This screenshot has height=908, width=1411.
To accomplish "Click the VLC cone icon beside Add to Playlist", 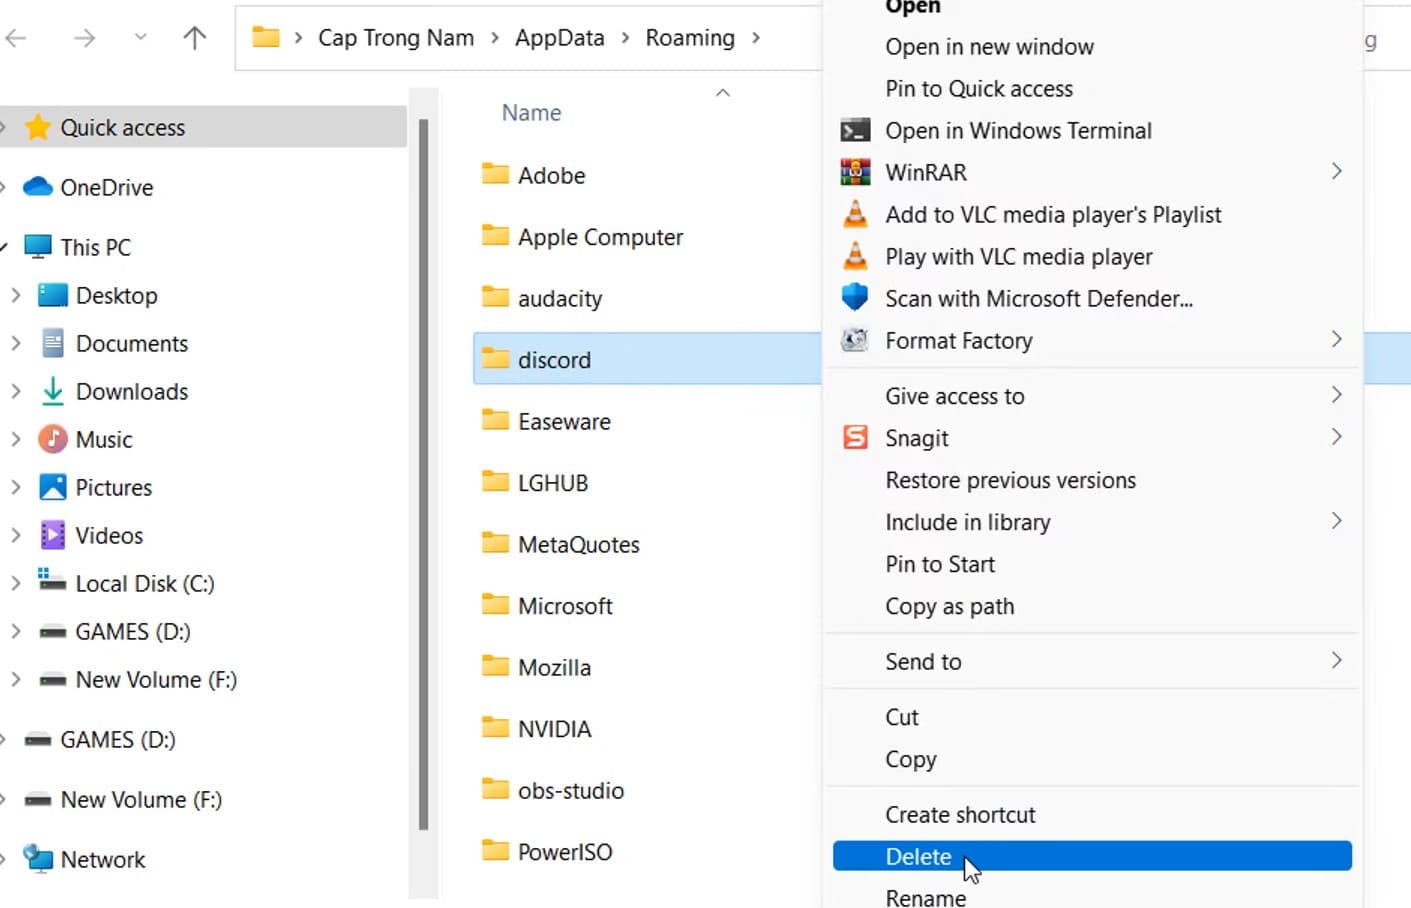I will (855, 214).
